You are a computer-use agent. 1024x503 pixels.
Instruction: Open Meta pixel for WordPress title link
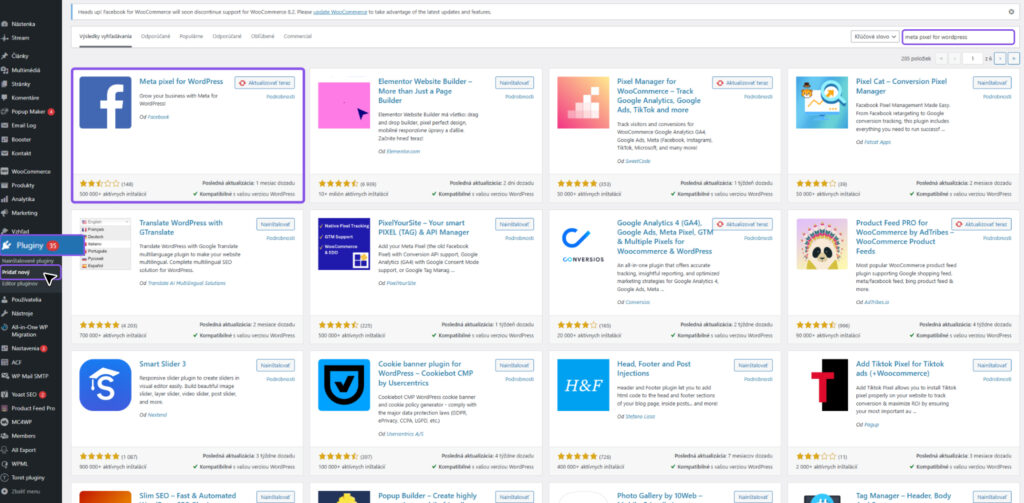pyautogui.click(x=182, y=82)
